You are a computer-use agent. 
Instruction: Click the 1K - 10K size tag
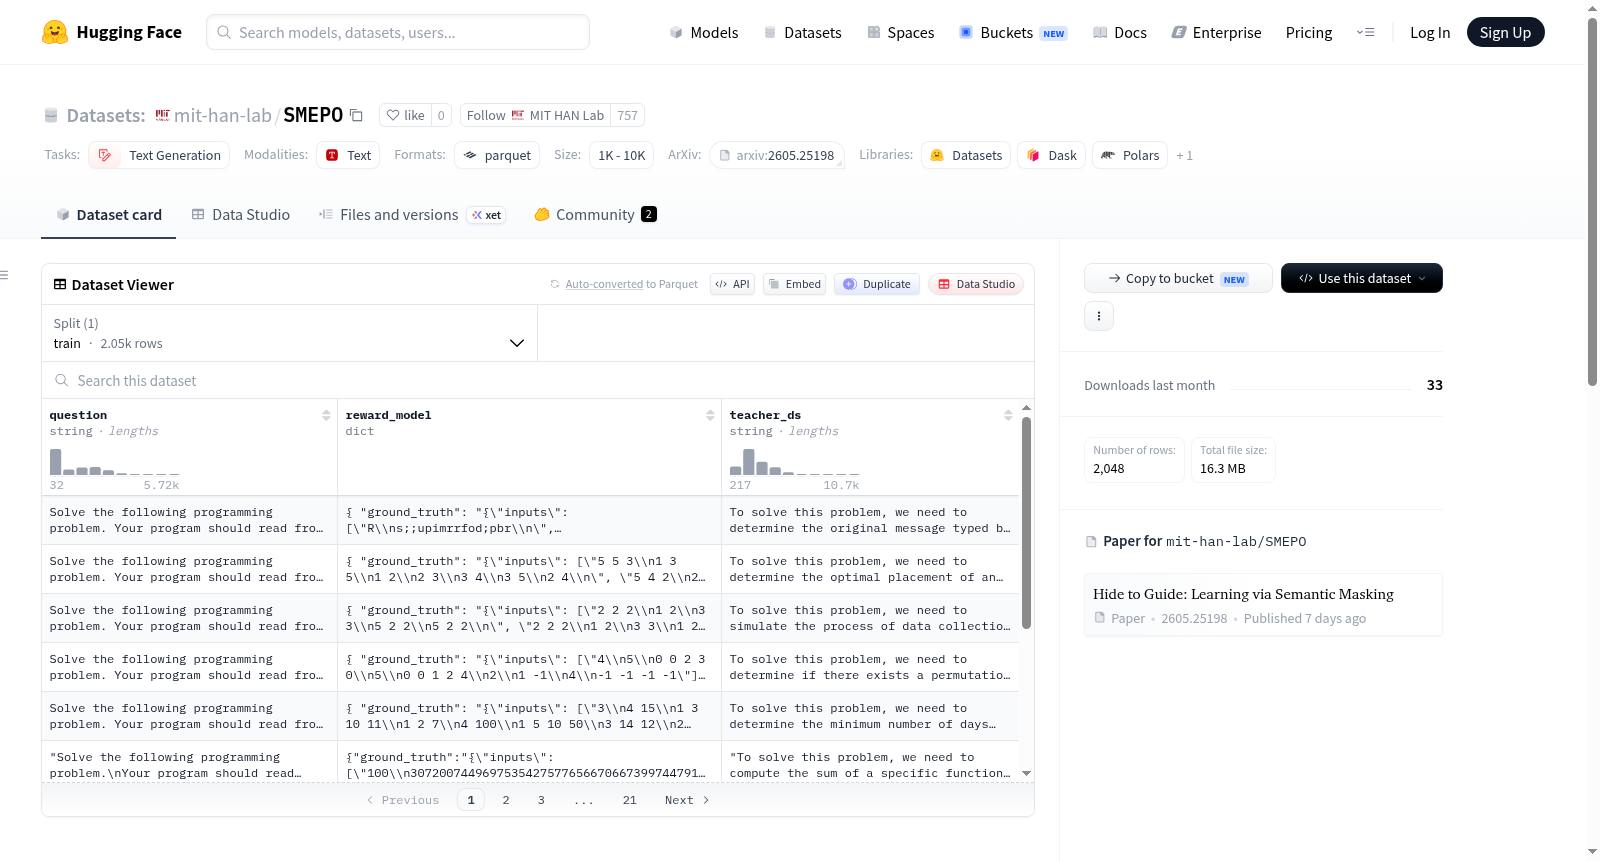tap(621, 155)
